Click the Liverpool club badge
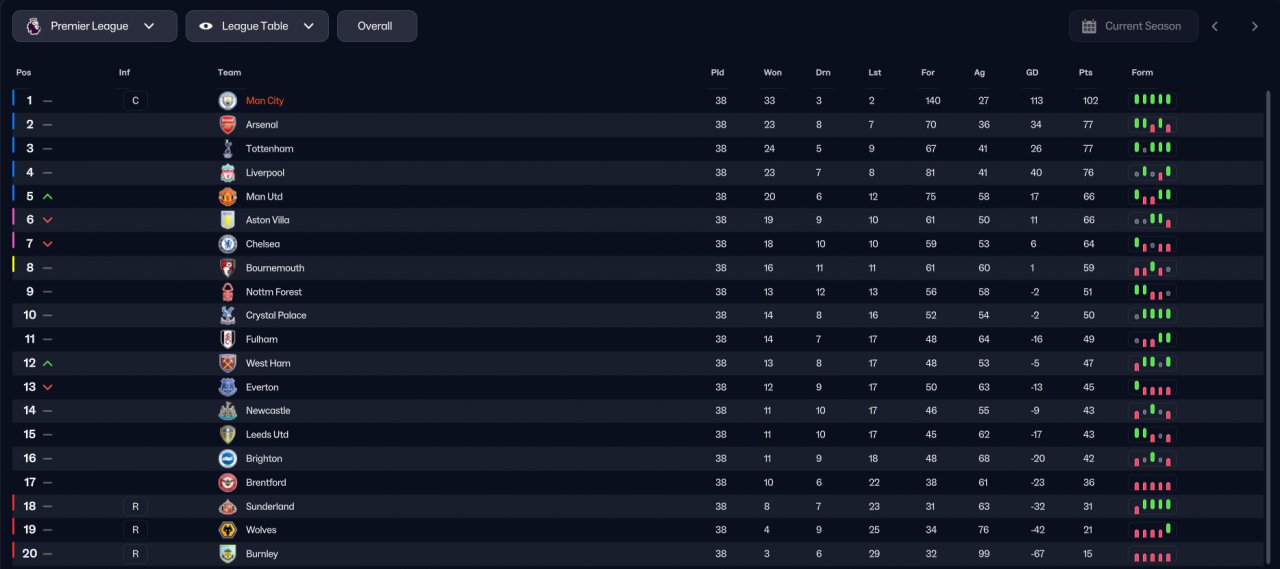The width and height of the screenshot is (1280, 569). (228, 173)
